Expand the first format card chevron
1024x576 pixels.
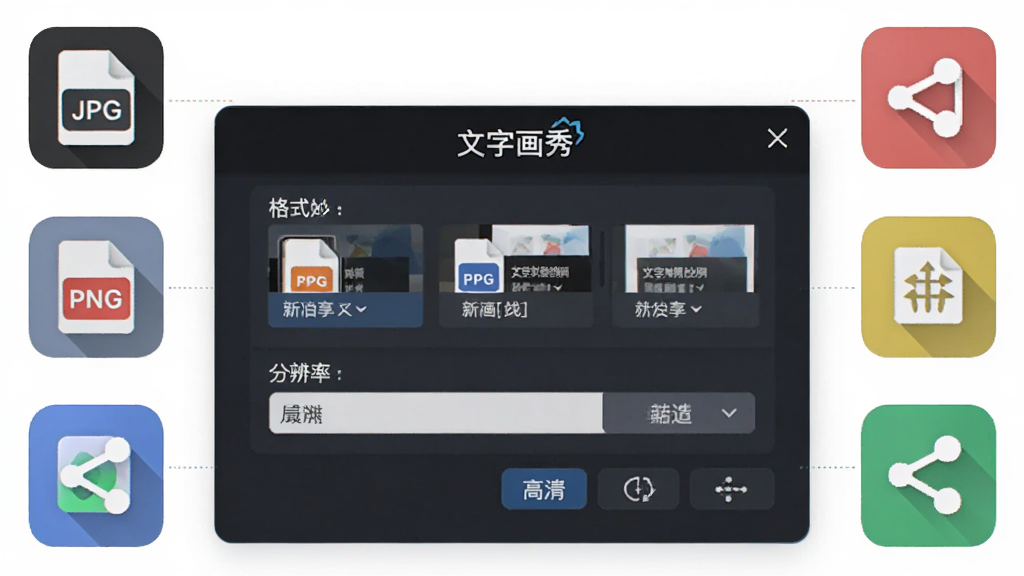pyautogui.click(x=362, y=309)
